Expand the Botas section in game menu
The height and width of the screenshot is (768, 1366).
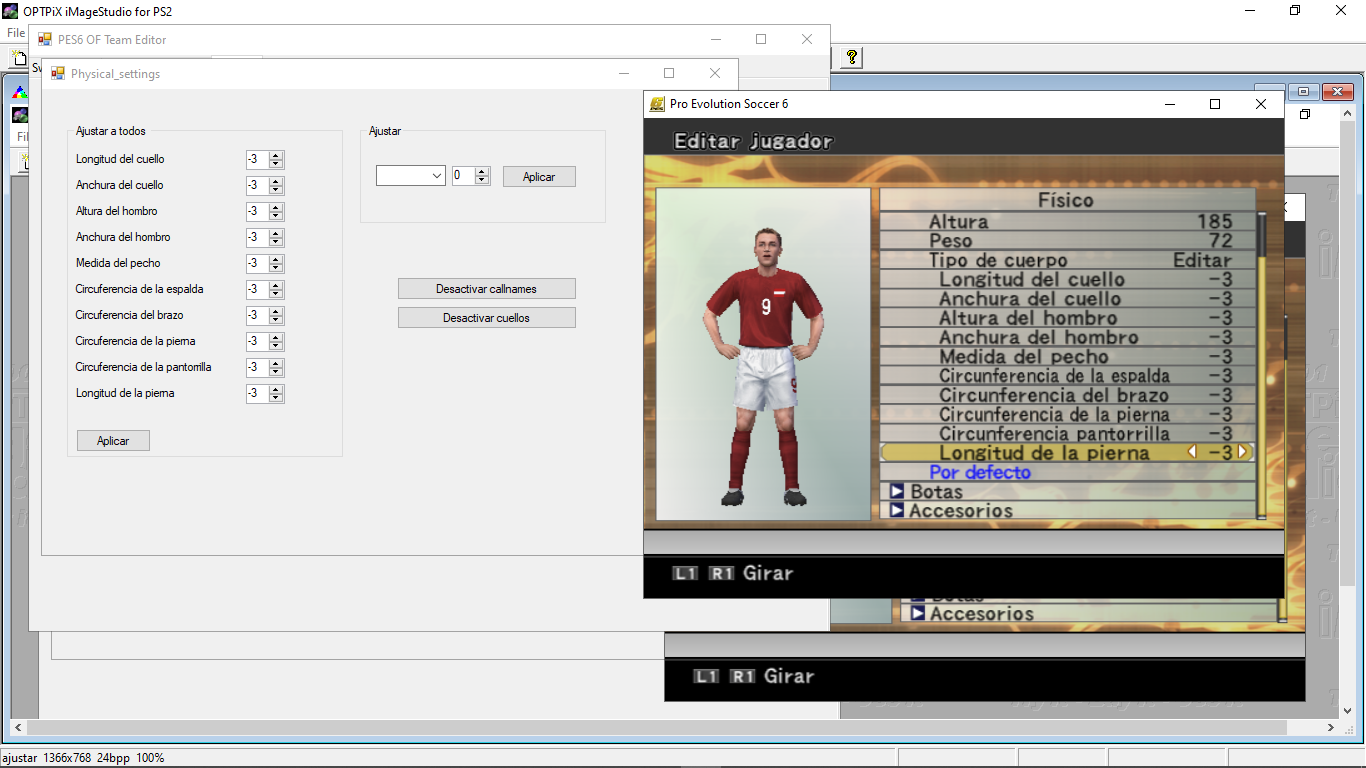pos(897,491)
